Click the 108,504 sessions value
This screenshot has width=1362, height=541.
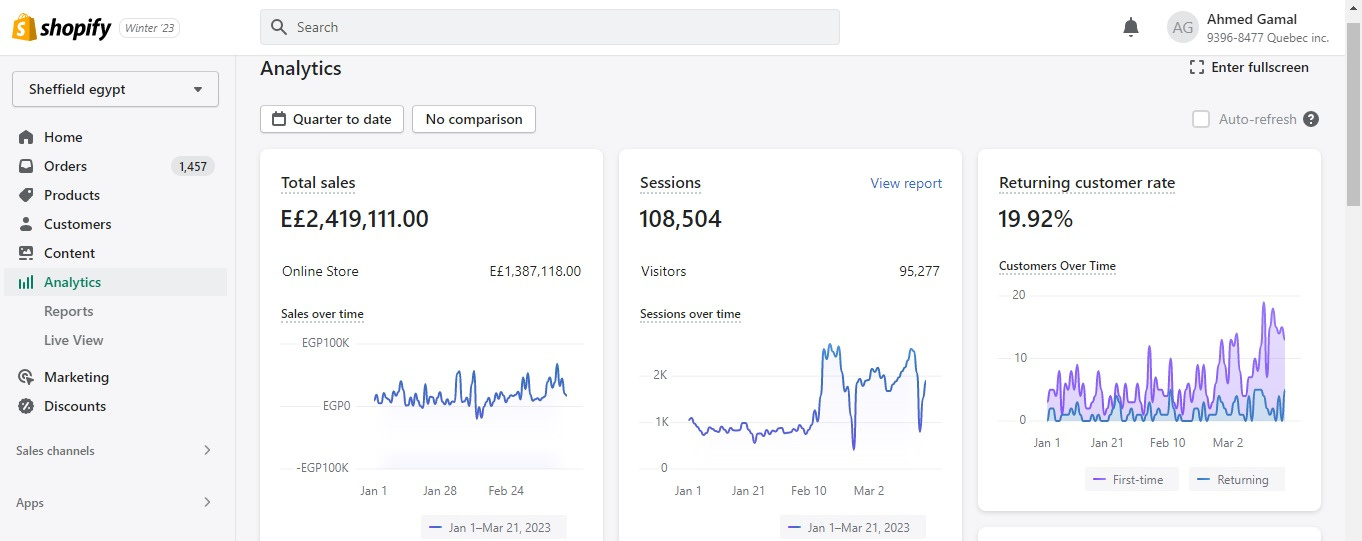[x=680, y=219]
